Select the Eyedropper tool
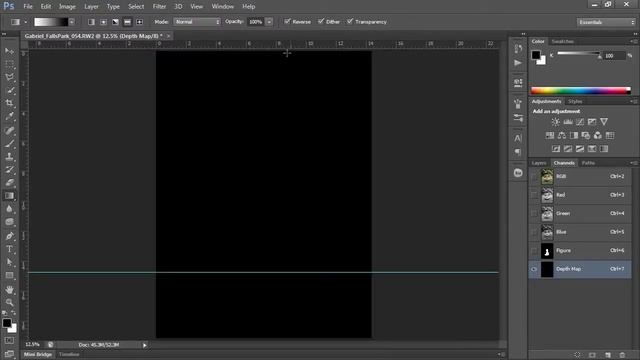This screenshot has width=640, height=360. click(9, 117)
